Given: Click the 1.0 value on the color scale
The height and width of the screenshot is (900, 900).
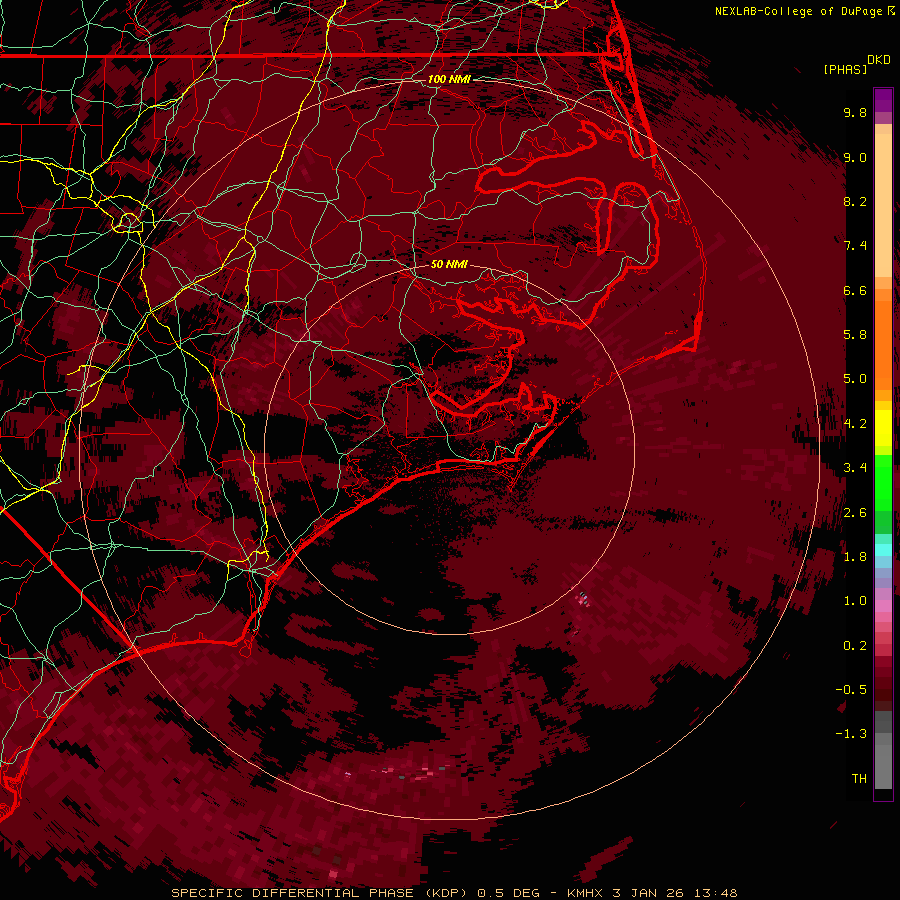Looking at the screenshot, I should [x=855, y=601].
